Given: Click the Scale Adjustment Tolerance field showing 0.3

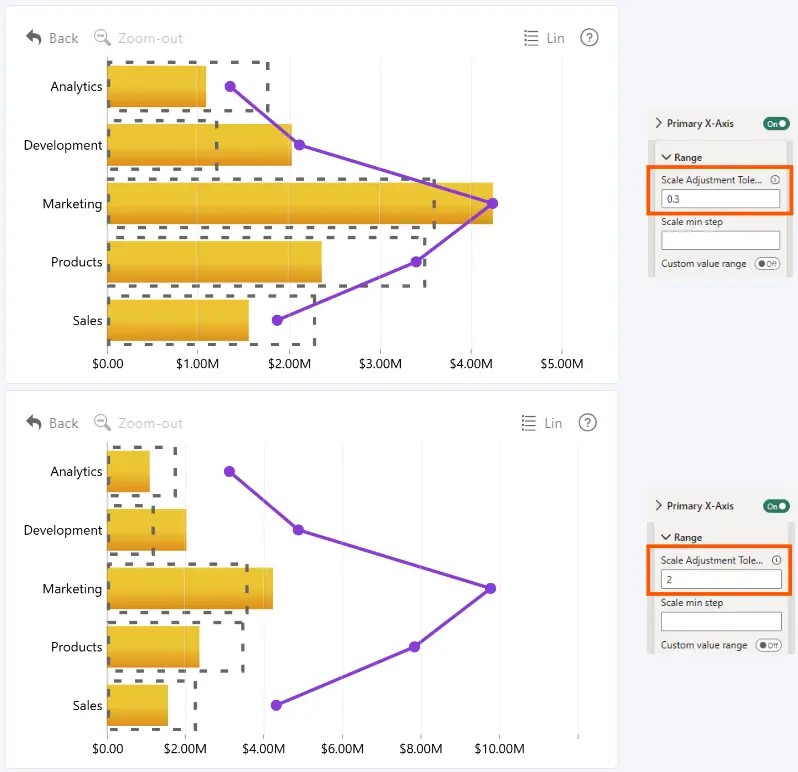Looking at the screenshot, I should 720,198.
